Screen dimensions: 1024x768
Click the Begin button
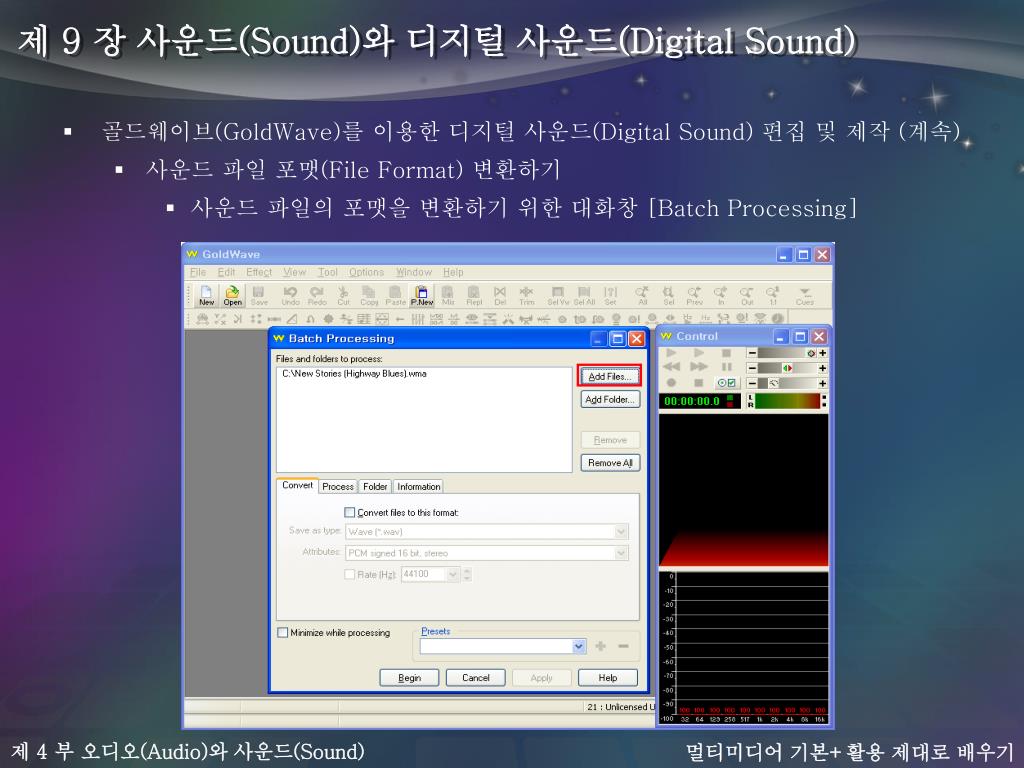click(x=409, y=678)
